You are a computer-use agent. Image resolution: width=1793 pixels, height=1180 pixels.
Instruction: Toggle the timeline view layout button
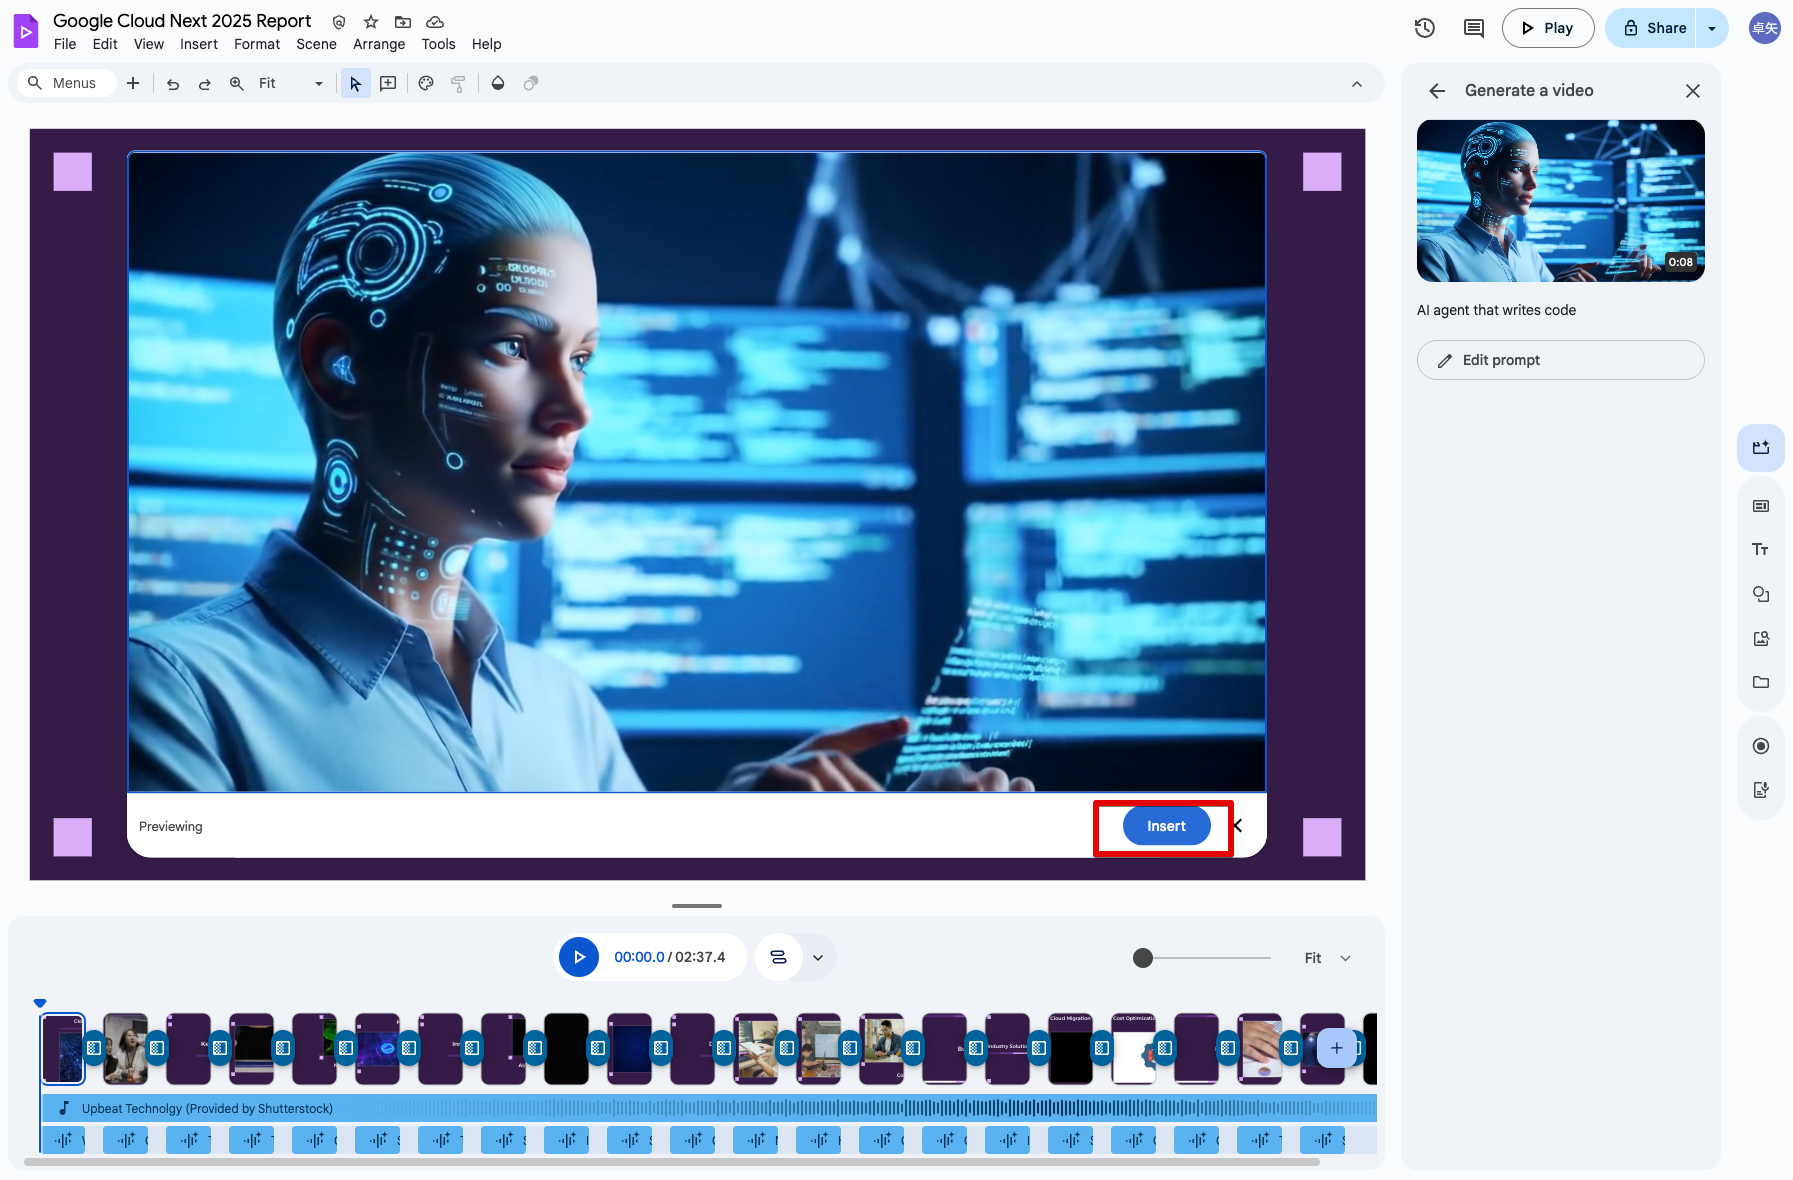[779, 957]
